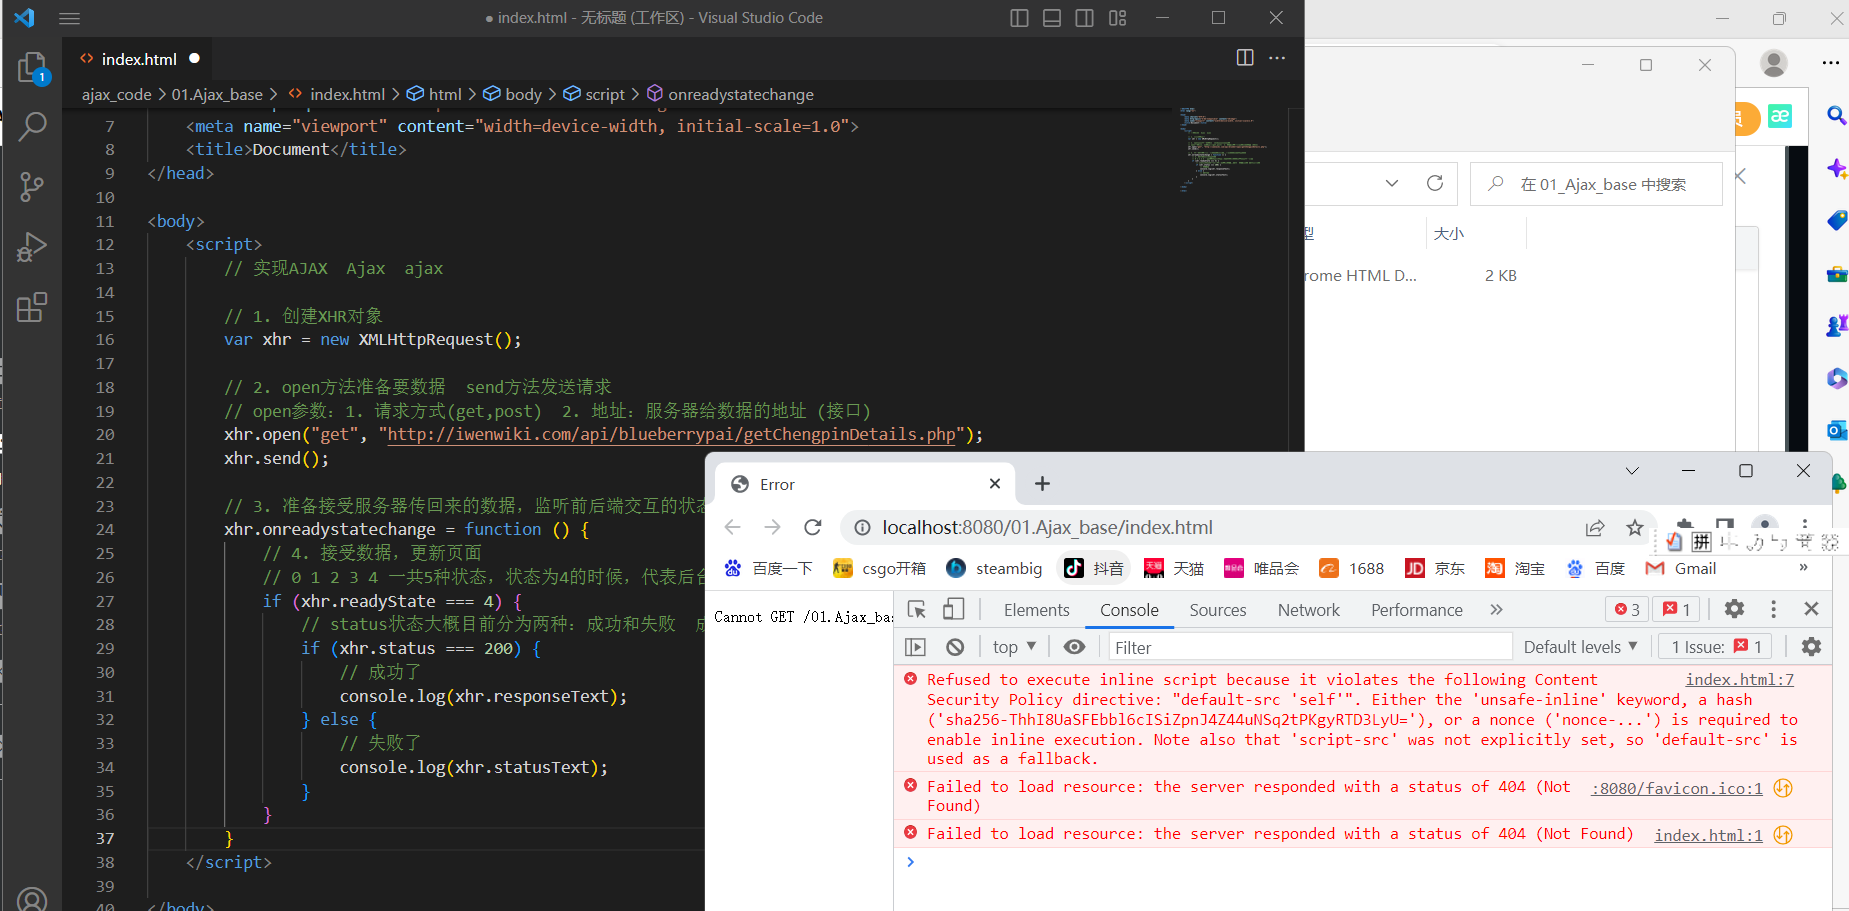Show the DevTools console sidebar
Screen dimensions: 1849x911
click(915, 647)
